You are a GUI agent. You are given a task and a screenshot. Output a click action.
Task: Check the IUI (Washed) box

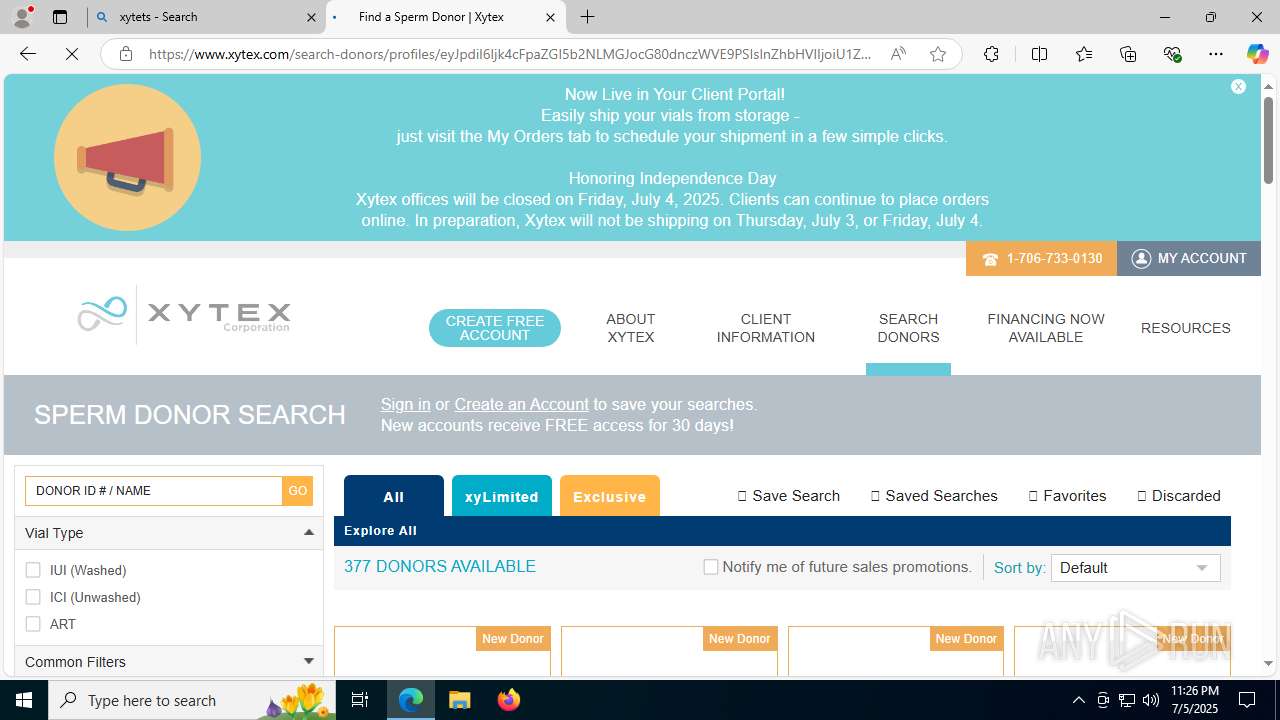(x=33, y=570)
